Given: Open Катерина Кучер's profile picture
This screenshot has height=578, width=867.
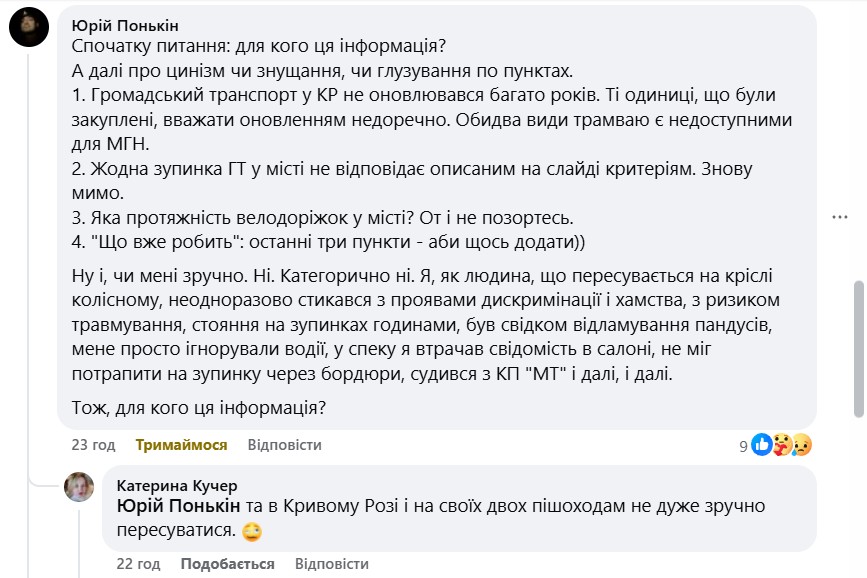Looking at the screenshot, I should [x=79, y=487].
